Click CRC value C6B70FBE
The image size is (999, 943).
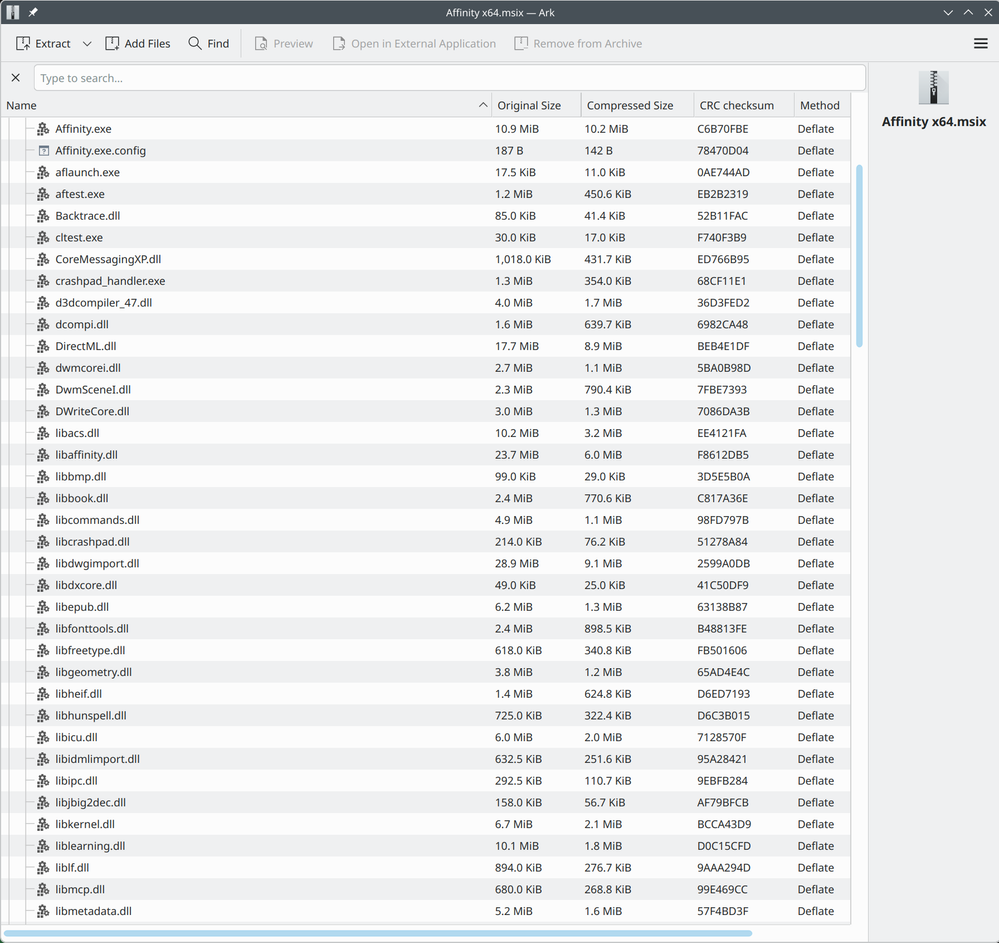[722, 129]
